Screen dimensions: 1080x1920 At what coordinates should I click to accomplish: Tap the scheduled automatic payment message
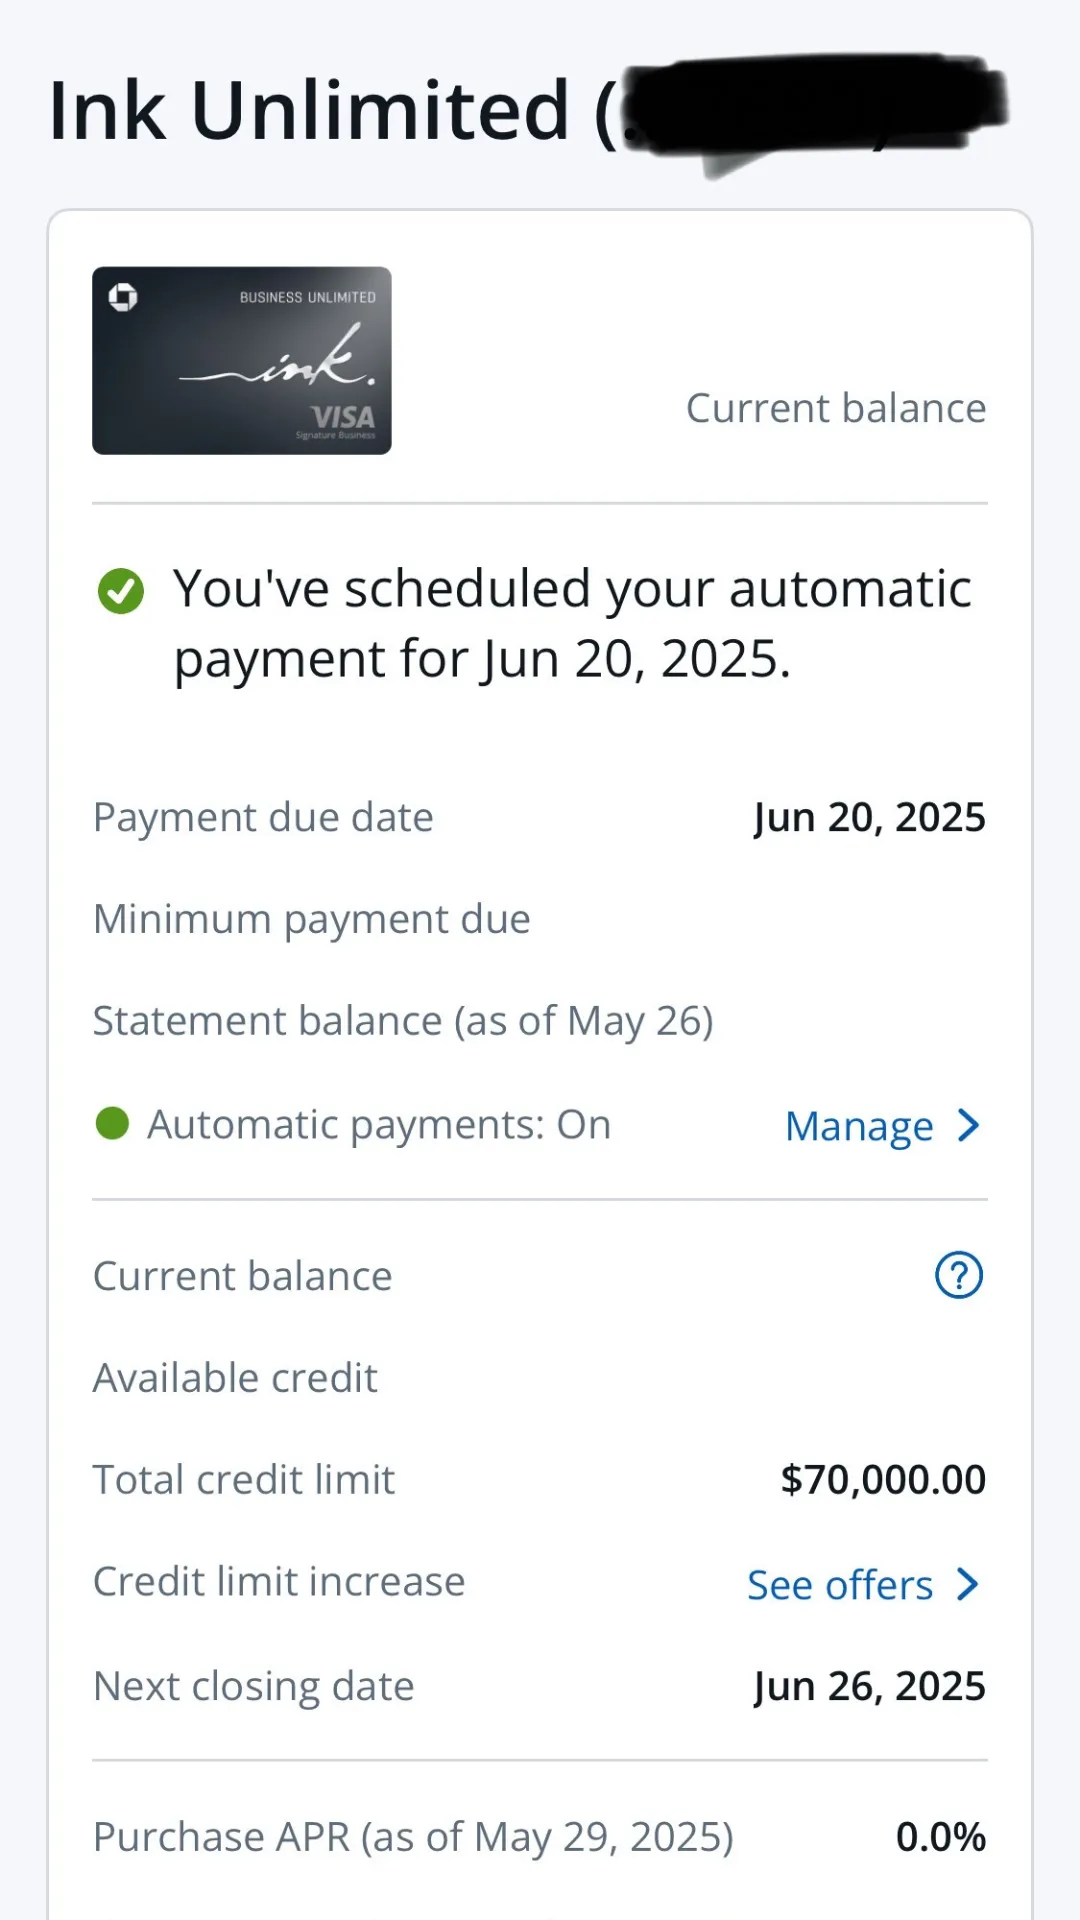coord(572,624)
